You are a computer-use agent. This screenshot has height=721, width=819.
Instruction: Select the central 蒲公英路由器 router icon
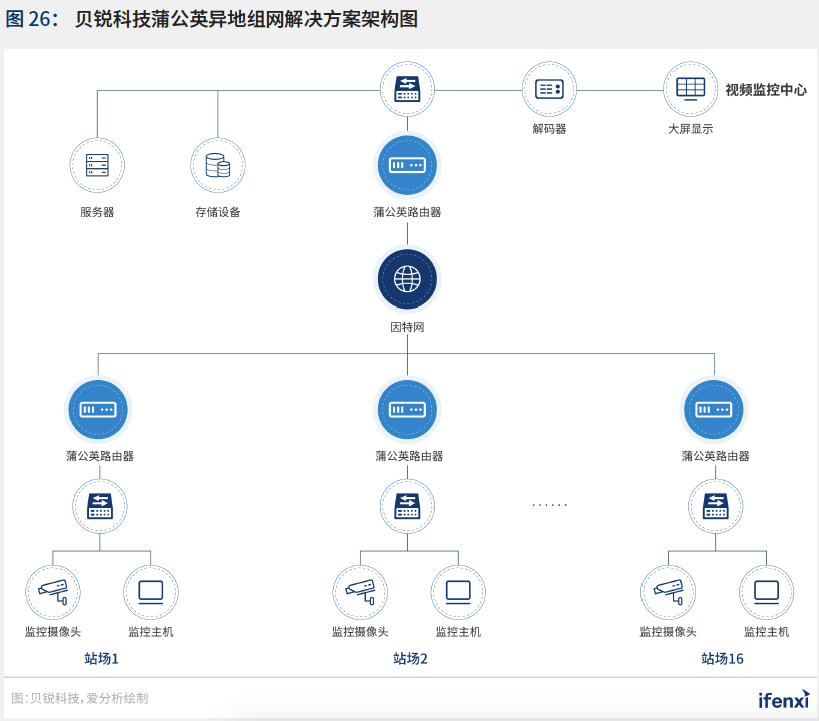pyautogui.click(x=407, y=166)
